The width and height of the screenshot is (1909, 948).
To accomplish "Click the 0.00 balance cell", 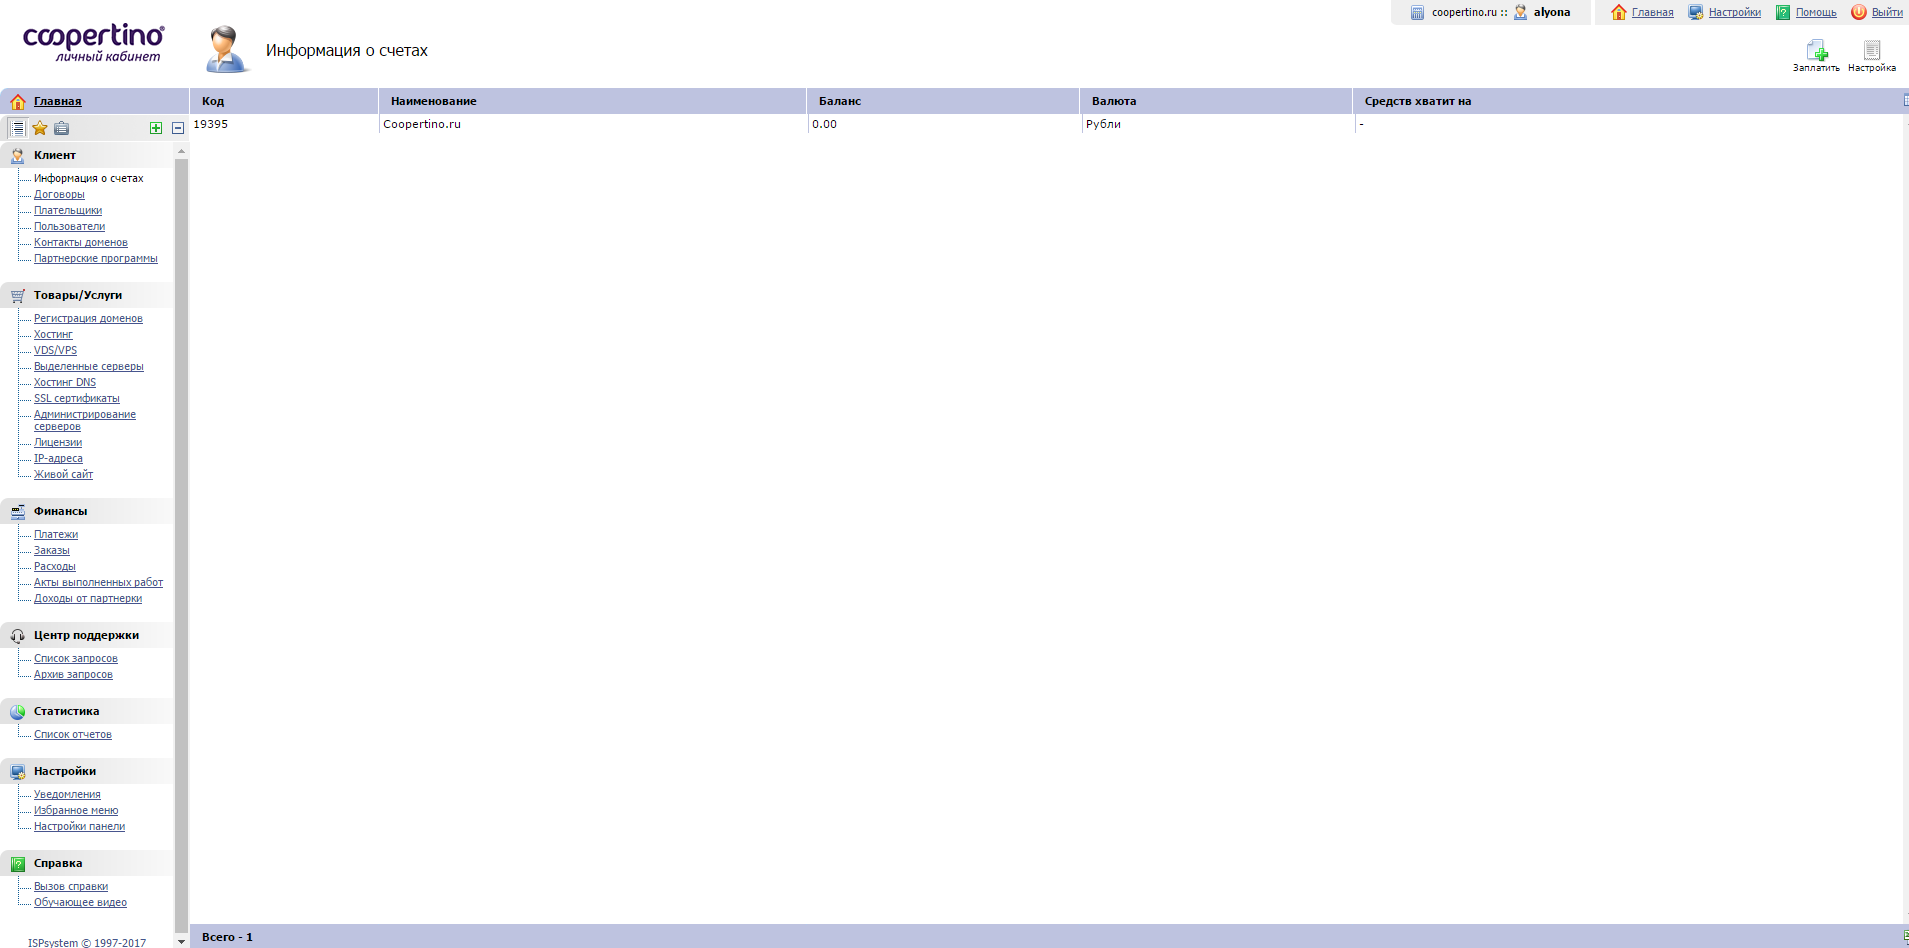I will click(943, 124).
